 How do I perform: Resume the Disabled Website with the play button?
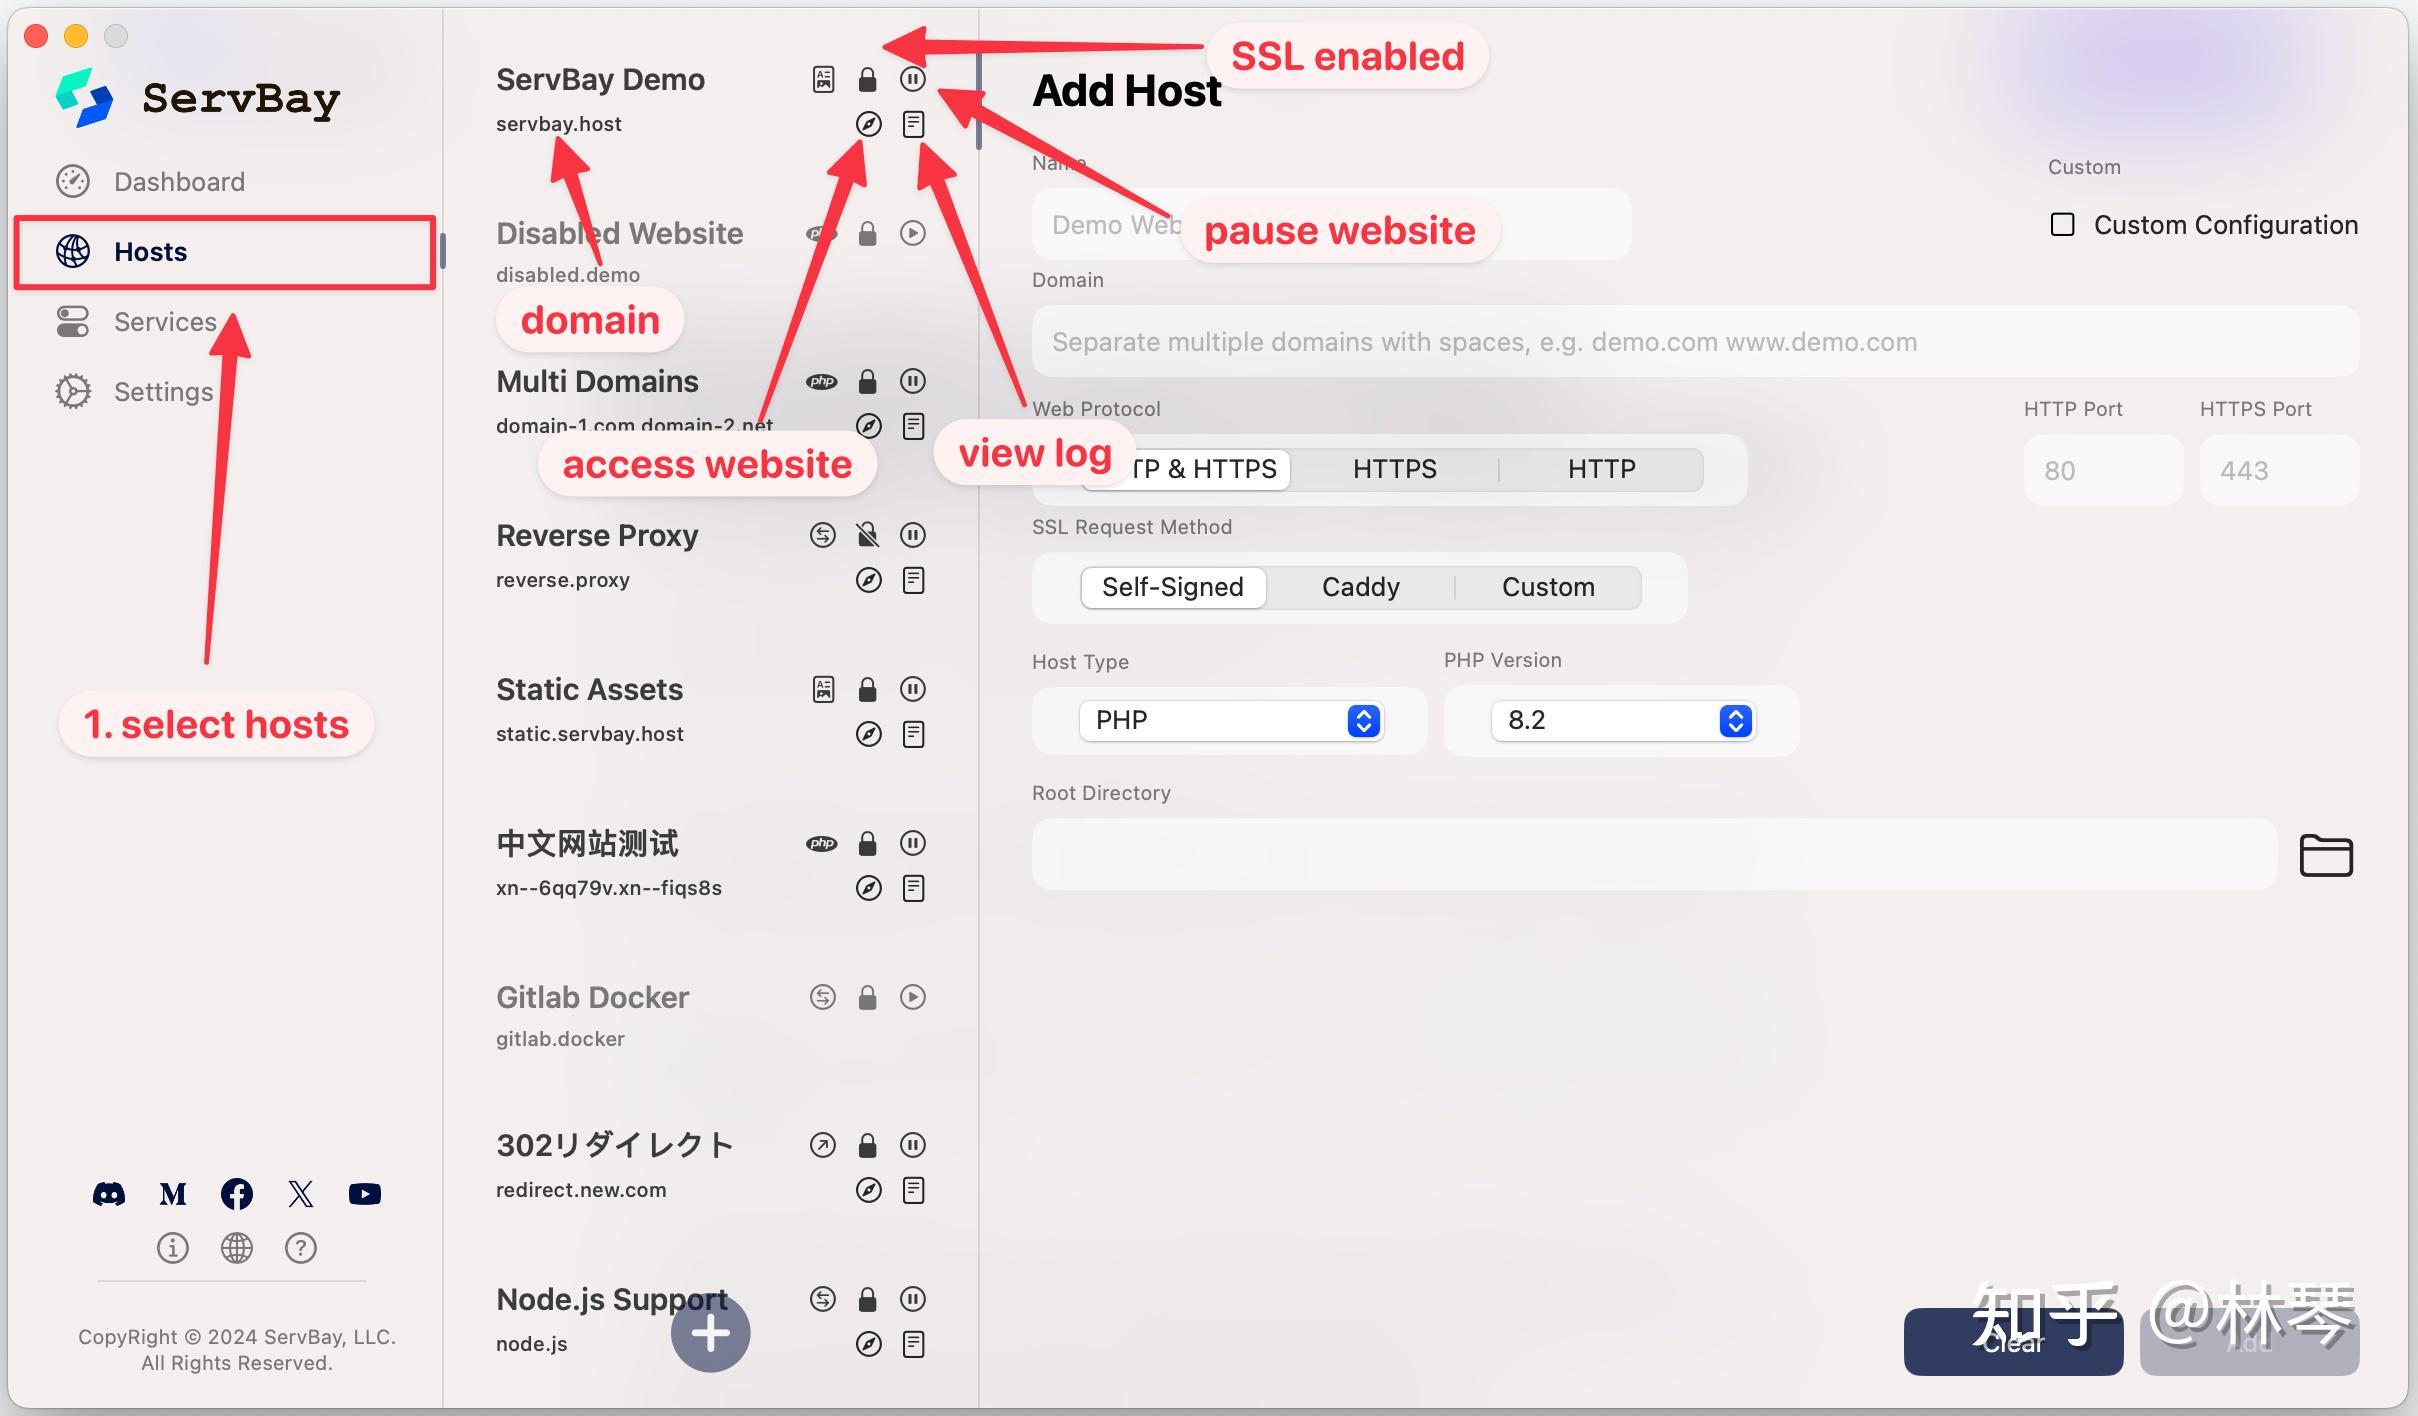coord(911,233)
